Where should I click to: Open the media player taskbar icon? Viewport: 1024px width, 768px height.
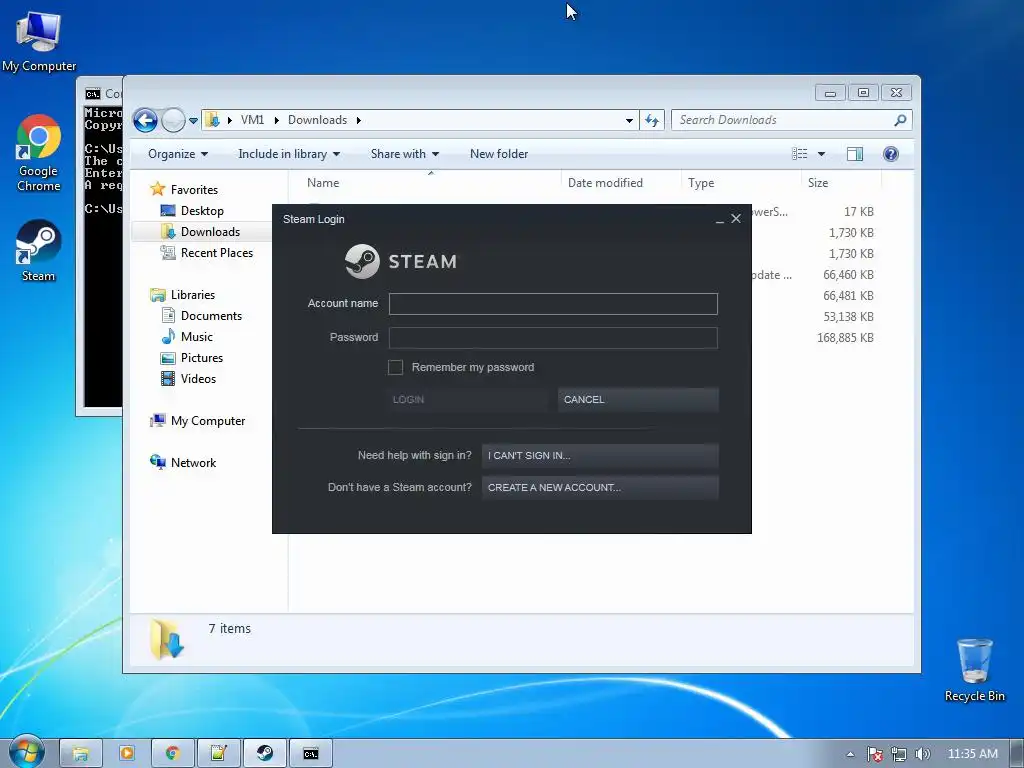127,754
